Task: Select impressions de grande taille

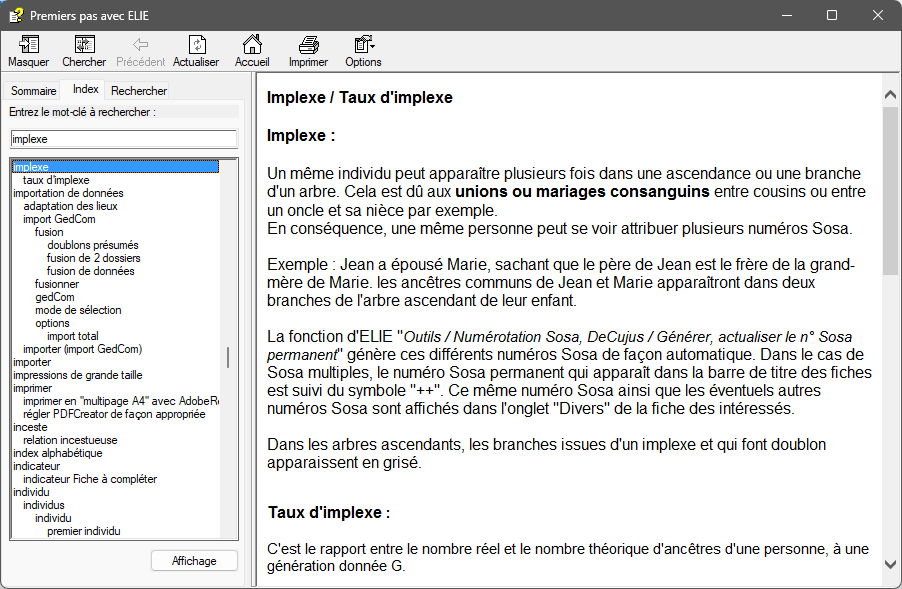Action: point(78,375)
